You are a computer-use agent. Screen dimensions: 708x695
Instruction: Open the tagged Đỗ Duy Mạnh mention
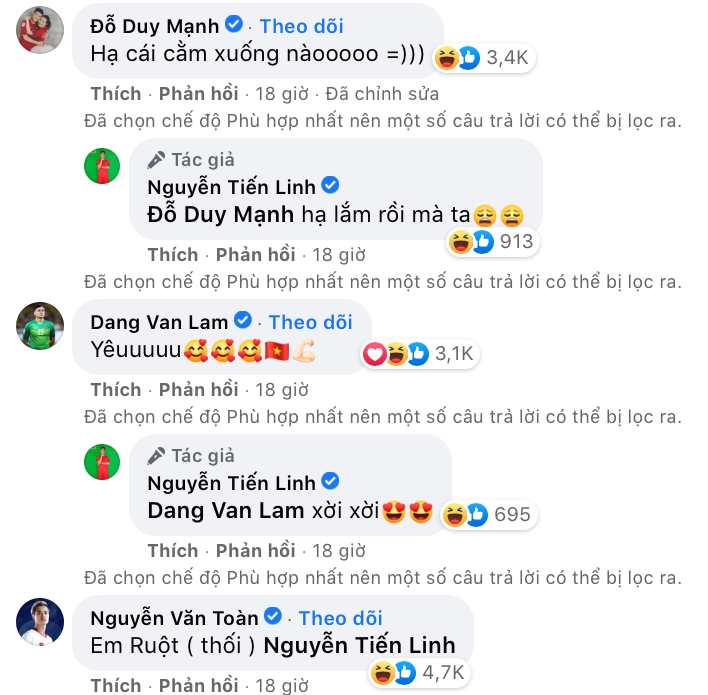pyautogui.click(x=220, y=215)
